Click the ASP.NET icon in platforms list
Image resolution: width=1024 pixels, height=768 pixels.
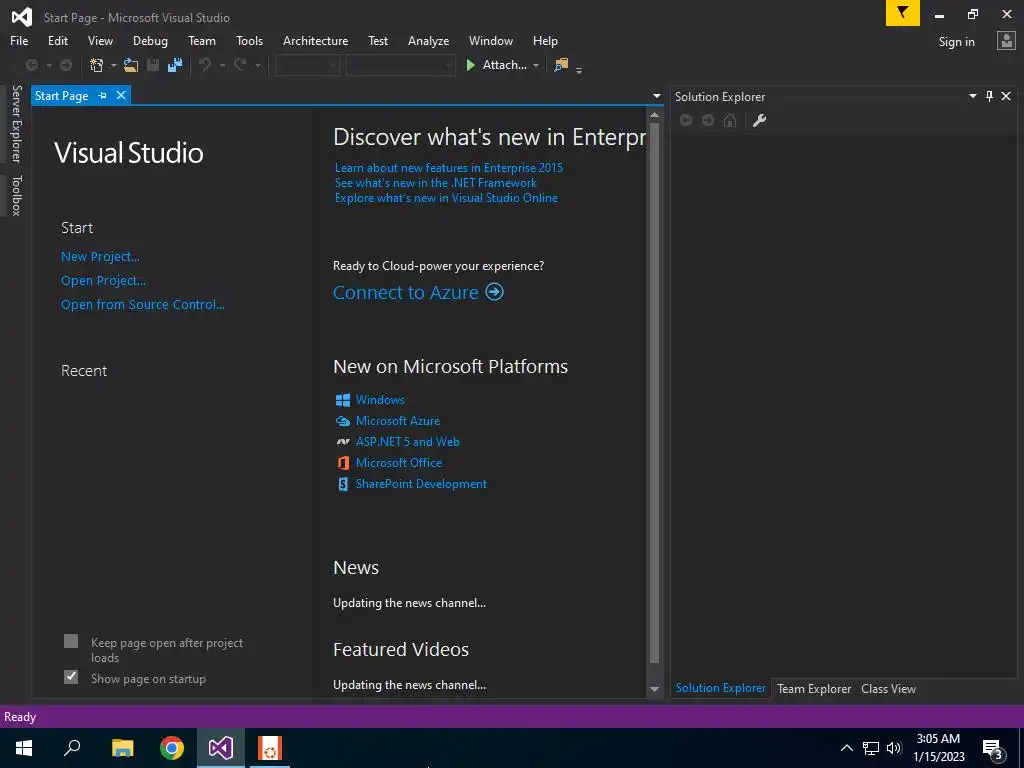343,441
